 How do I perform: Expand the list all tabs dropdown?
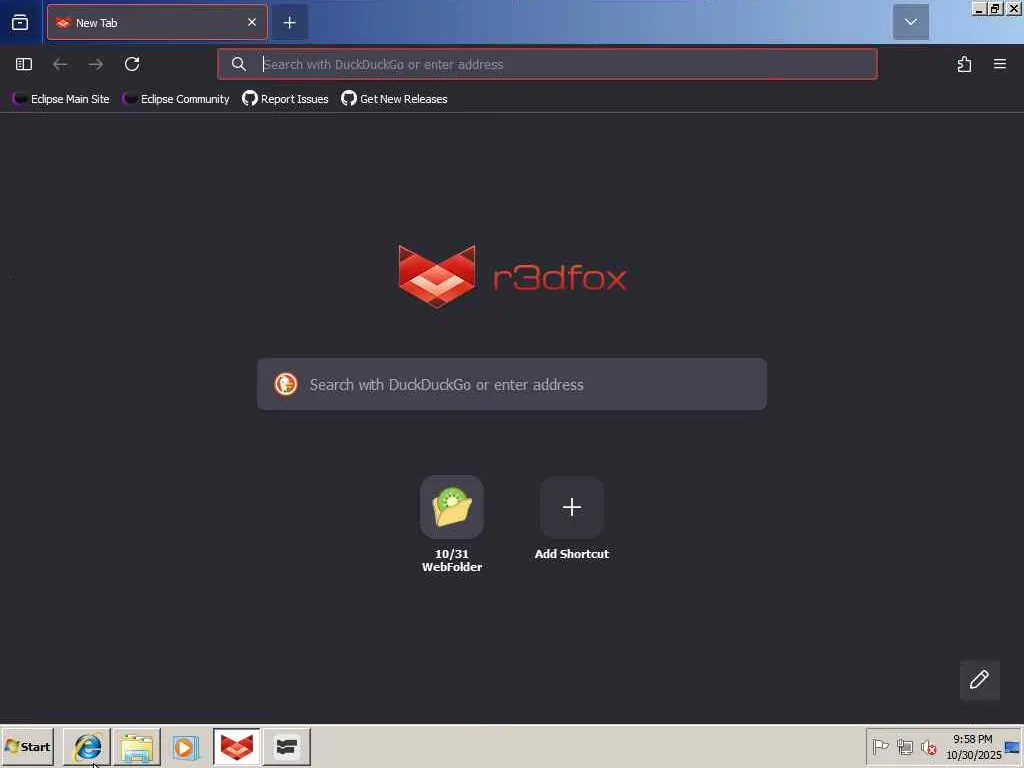910,22
